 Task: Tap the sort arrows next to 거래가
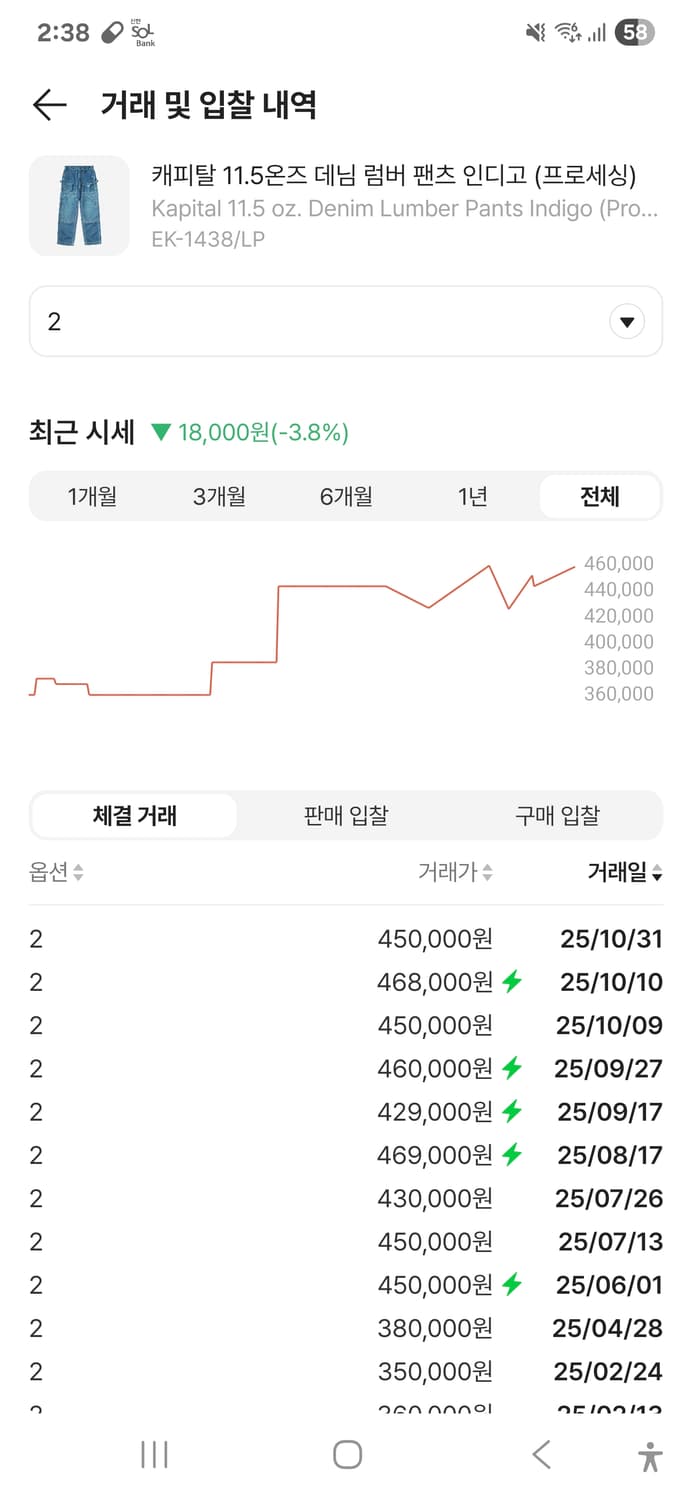[x=486, y=872]
